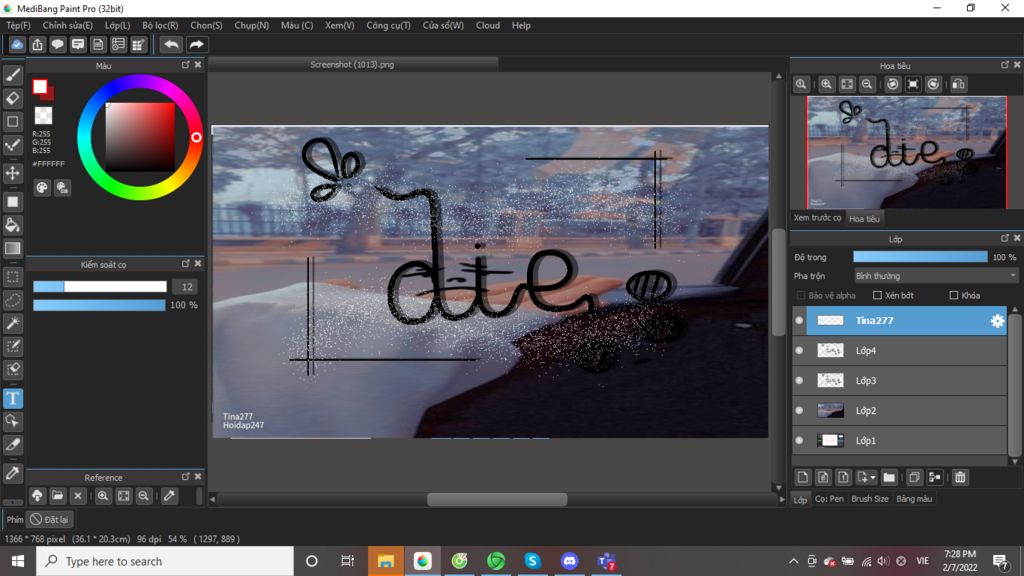This screenshot has width=1024, height=576.
Task: Duplicate the layer with the duplicate icon
Action: point(914,477)
